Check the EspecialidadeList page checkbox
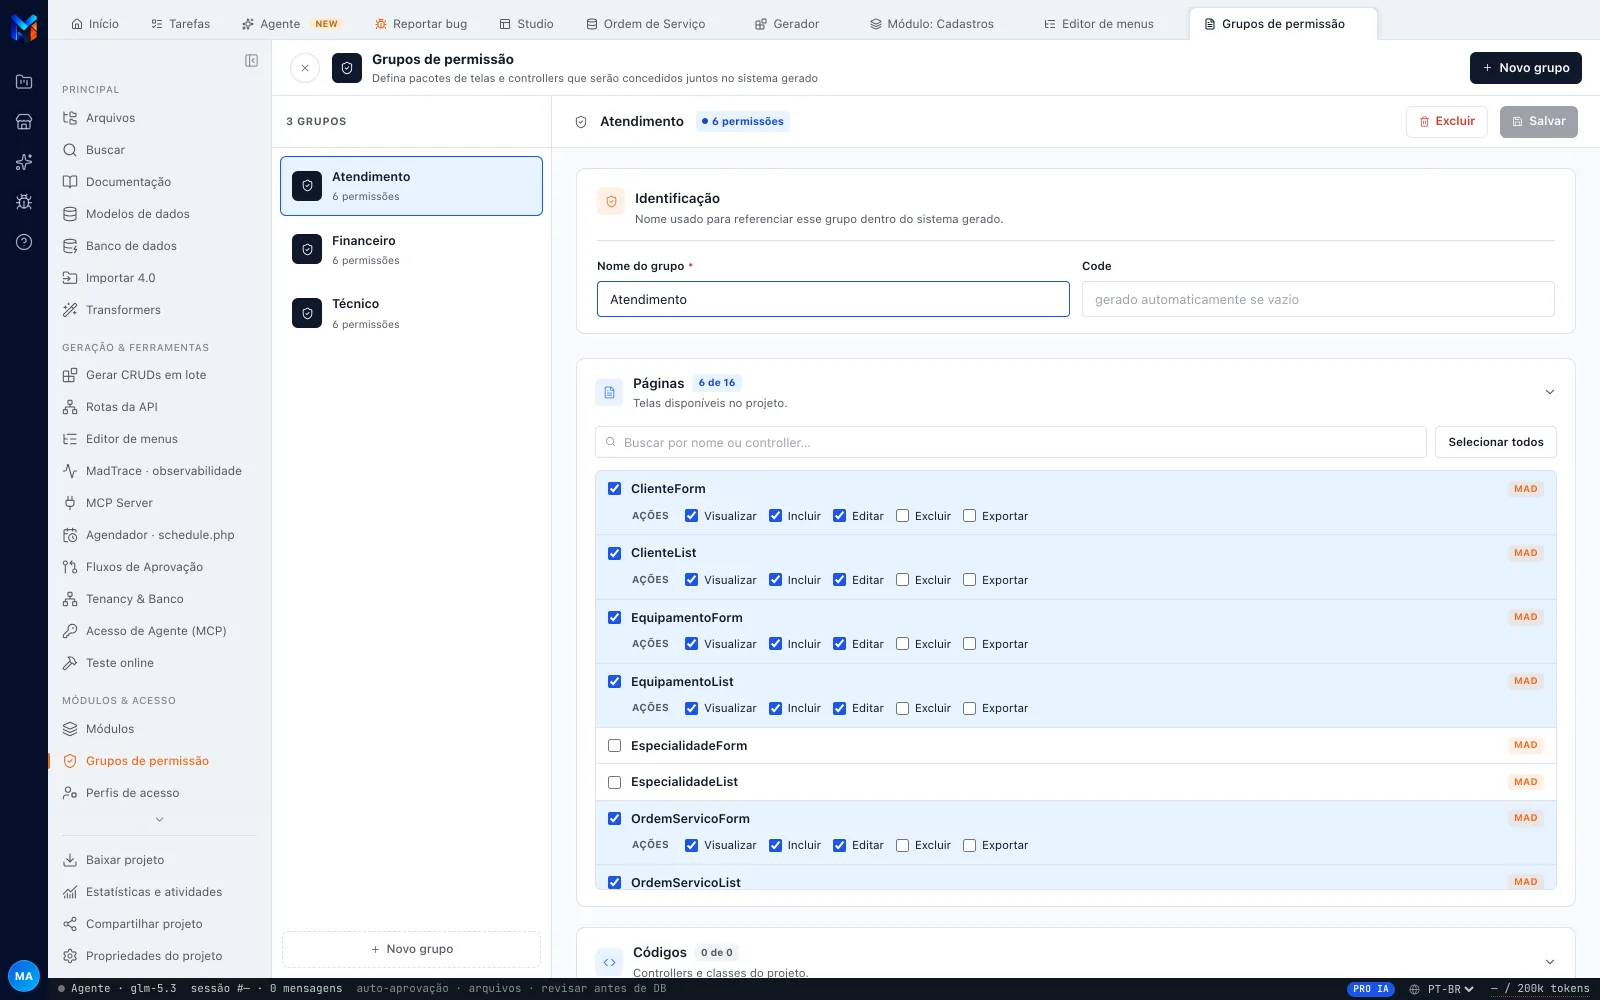1600x1000 pixels. point(614,782)
